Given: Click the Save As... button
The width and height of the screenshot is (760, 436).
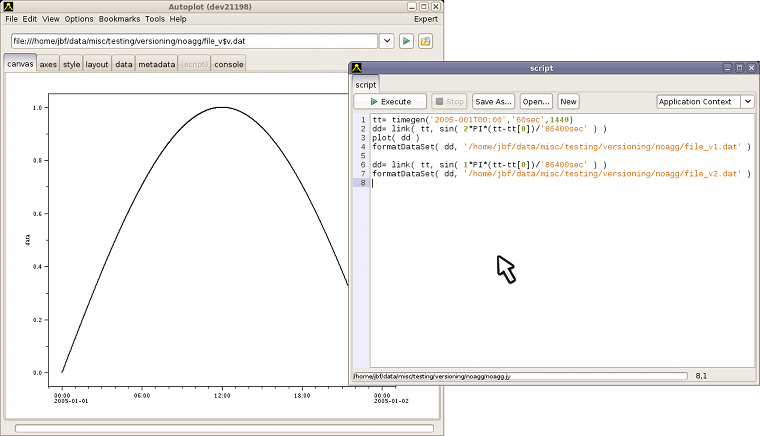Looking at the screenshot, I should 493,101.
